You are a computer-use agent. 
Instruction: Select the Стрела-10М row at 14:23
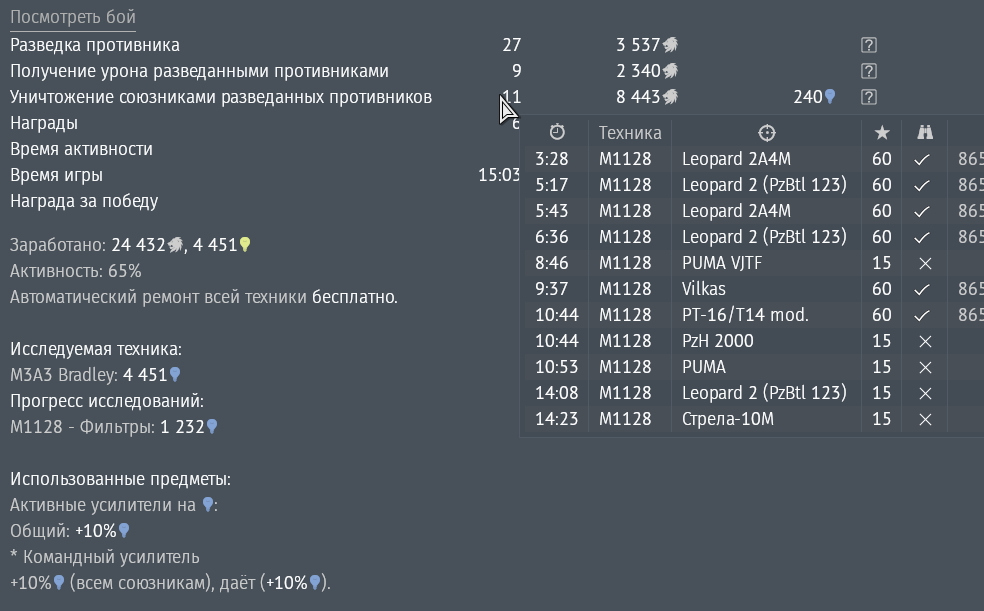point(752,419)
